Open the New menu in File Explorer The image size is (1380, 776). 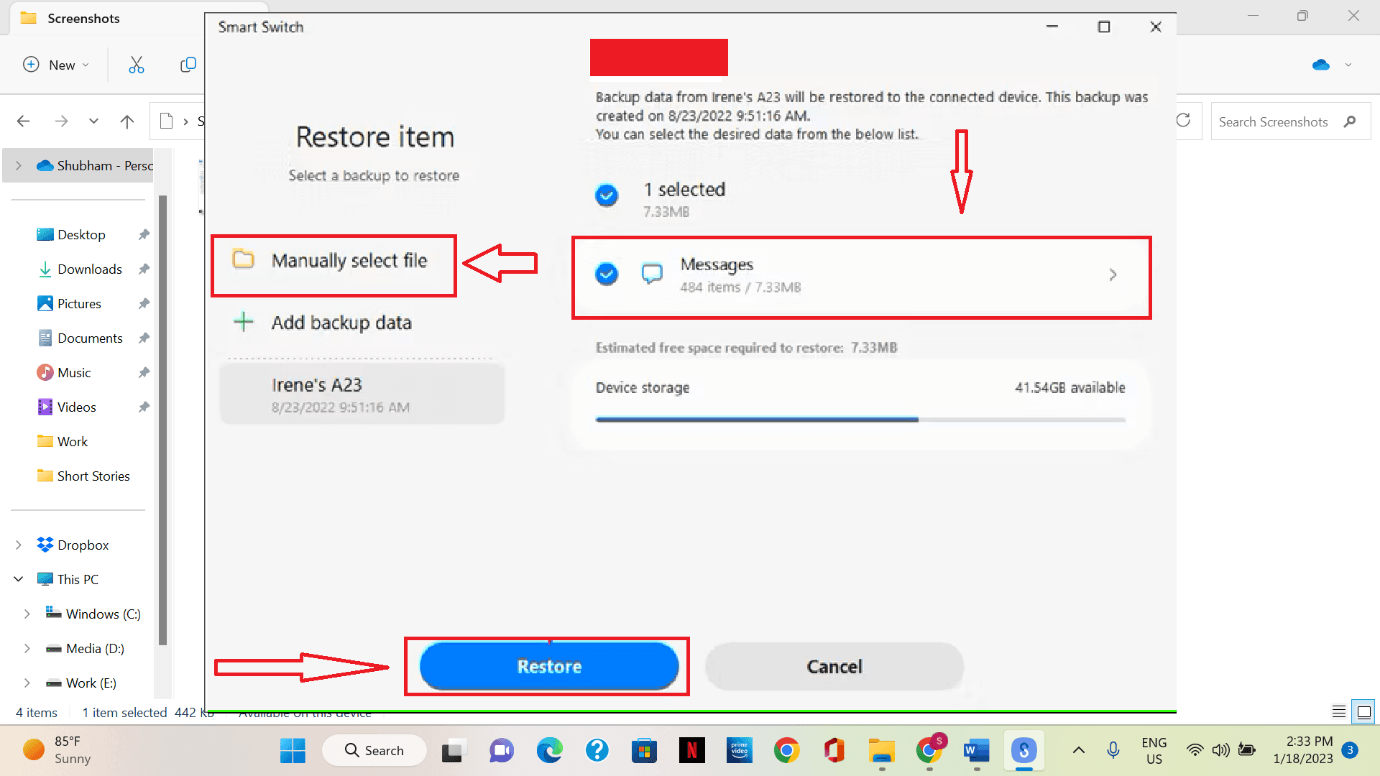click(x=56, y=64)
